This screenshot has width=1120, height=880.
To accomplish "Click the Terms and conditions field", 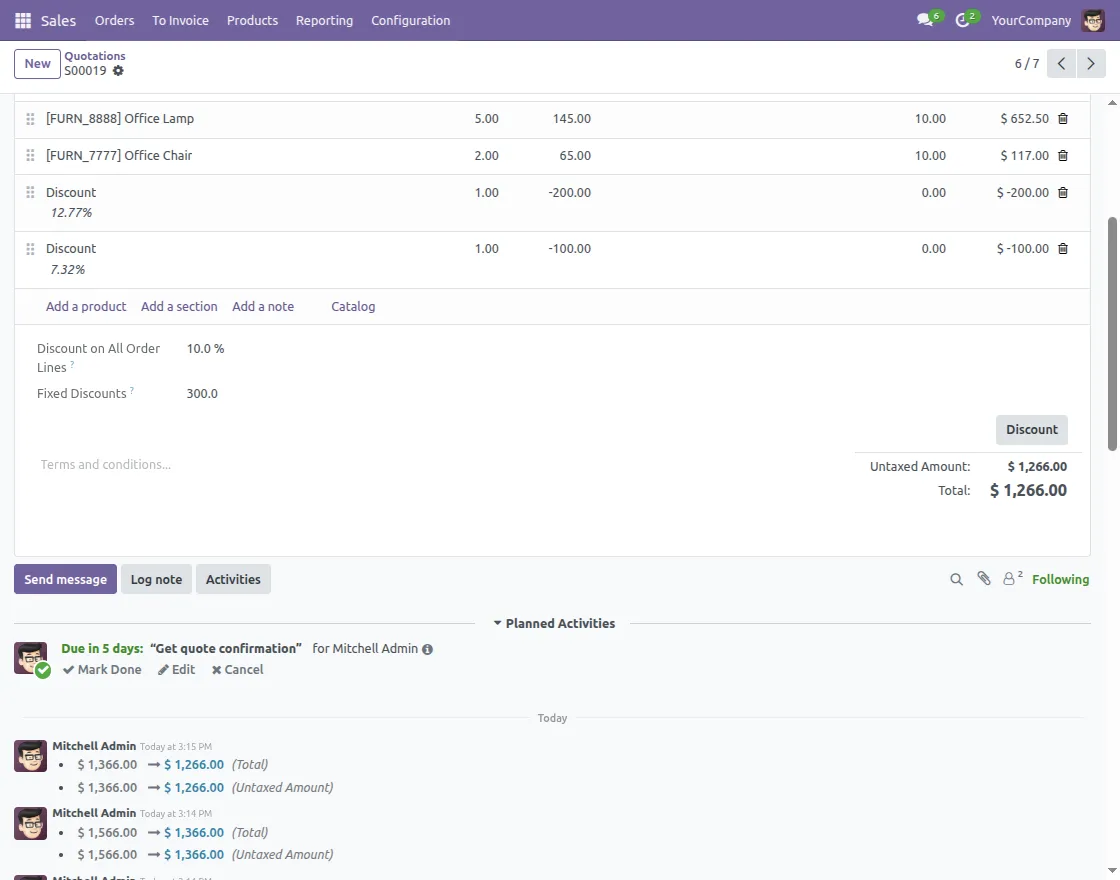I will (x=105, y=465).
